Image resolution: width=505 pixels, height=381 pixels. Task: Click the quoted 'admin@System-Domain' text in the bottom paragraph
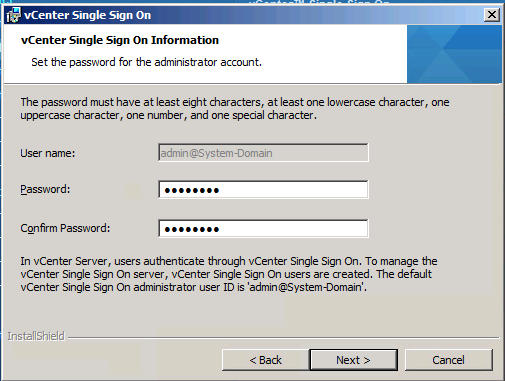306,287
